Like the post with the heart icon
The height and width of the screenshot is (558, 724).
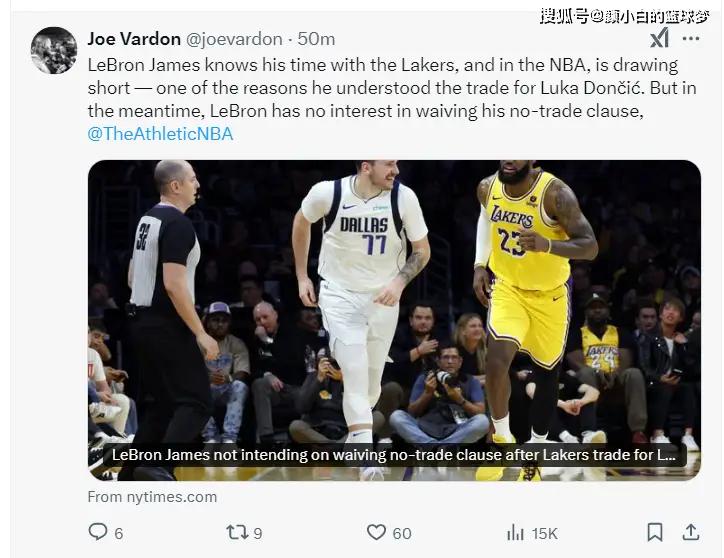[376, 532]
